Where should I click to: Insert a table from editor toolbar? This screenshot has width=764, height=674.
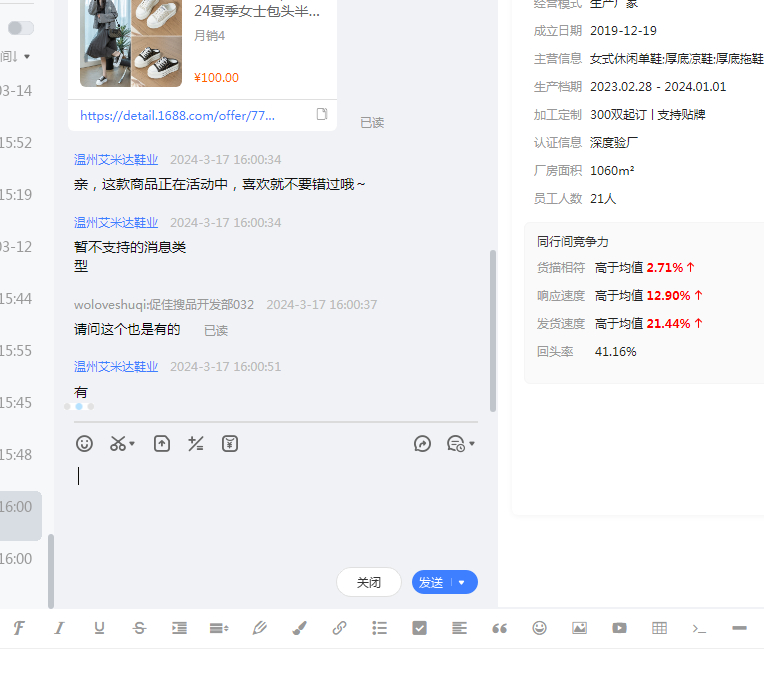pos(659,628)
